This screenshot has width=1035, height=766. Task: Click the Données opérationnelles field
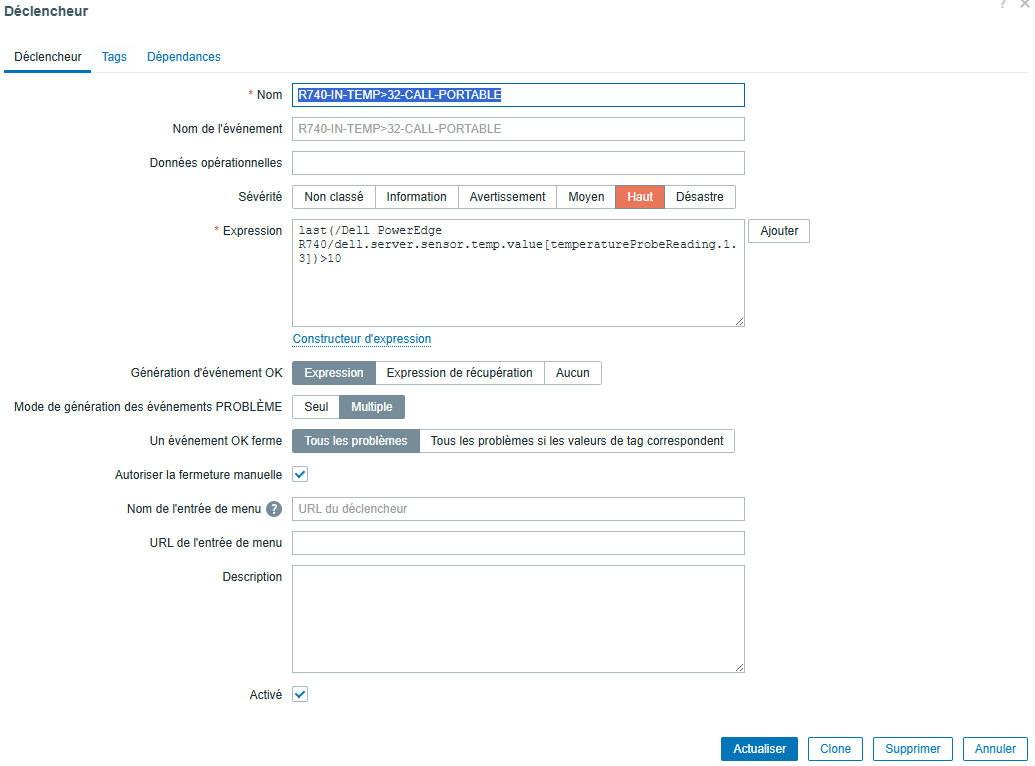tap(518, 163)
